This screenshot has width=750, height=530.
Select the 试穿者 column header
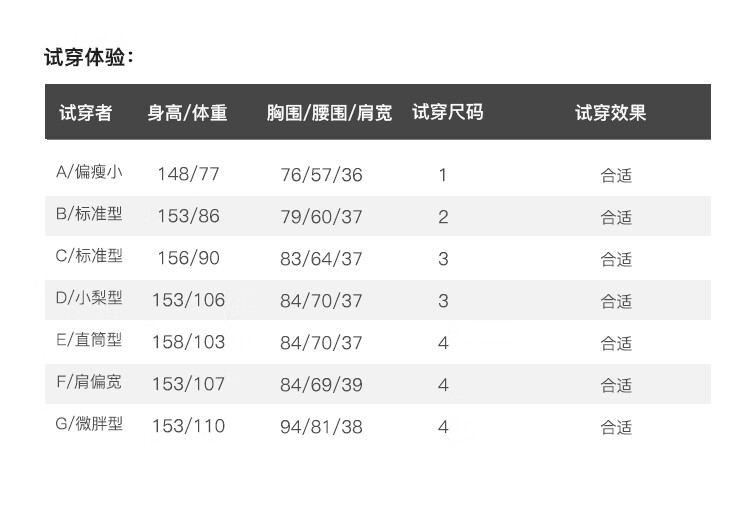pyautogui.click(x=85, y=112)
